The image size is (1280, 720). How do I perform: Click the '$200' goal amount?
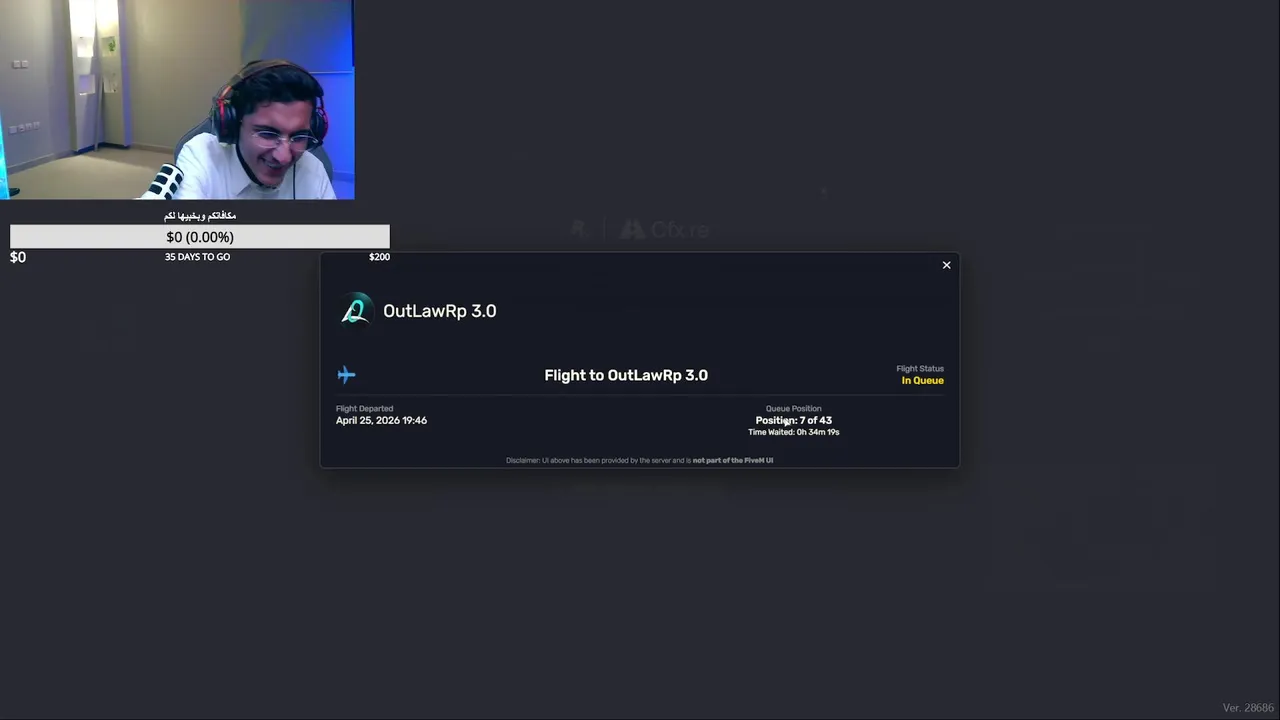[x=379, y=257]
